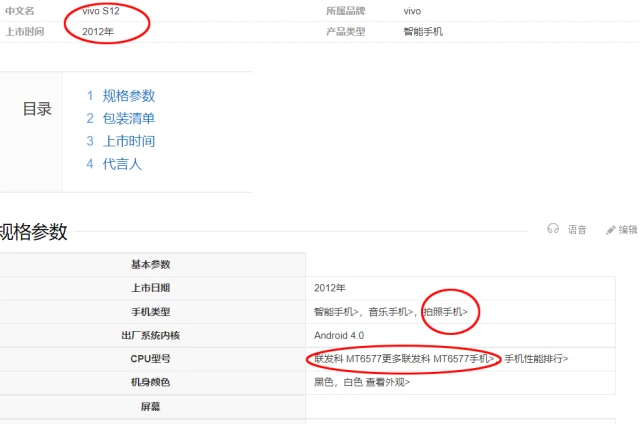The height and width of the screenshot is (424, 641).
Task: Click the 产品类型 field label
Action: pyautogui.click(x=346, y=31)
